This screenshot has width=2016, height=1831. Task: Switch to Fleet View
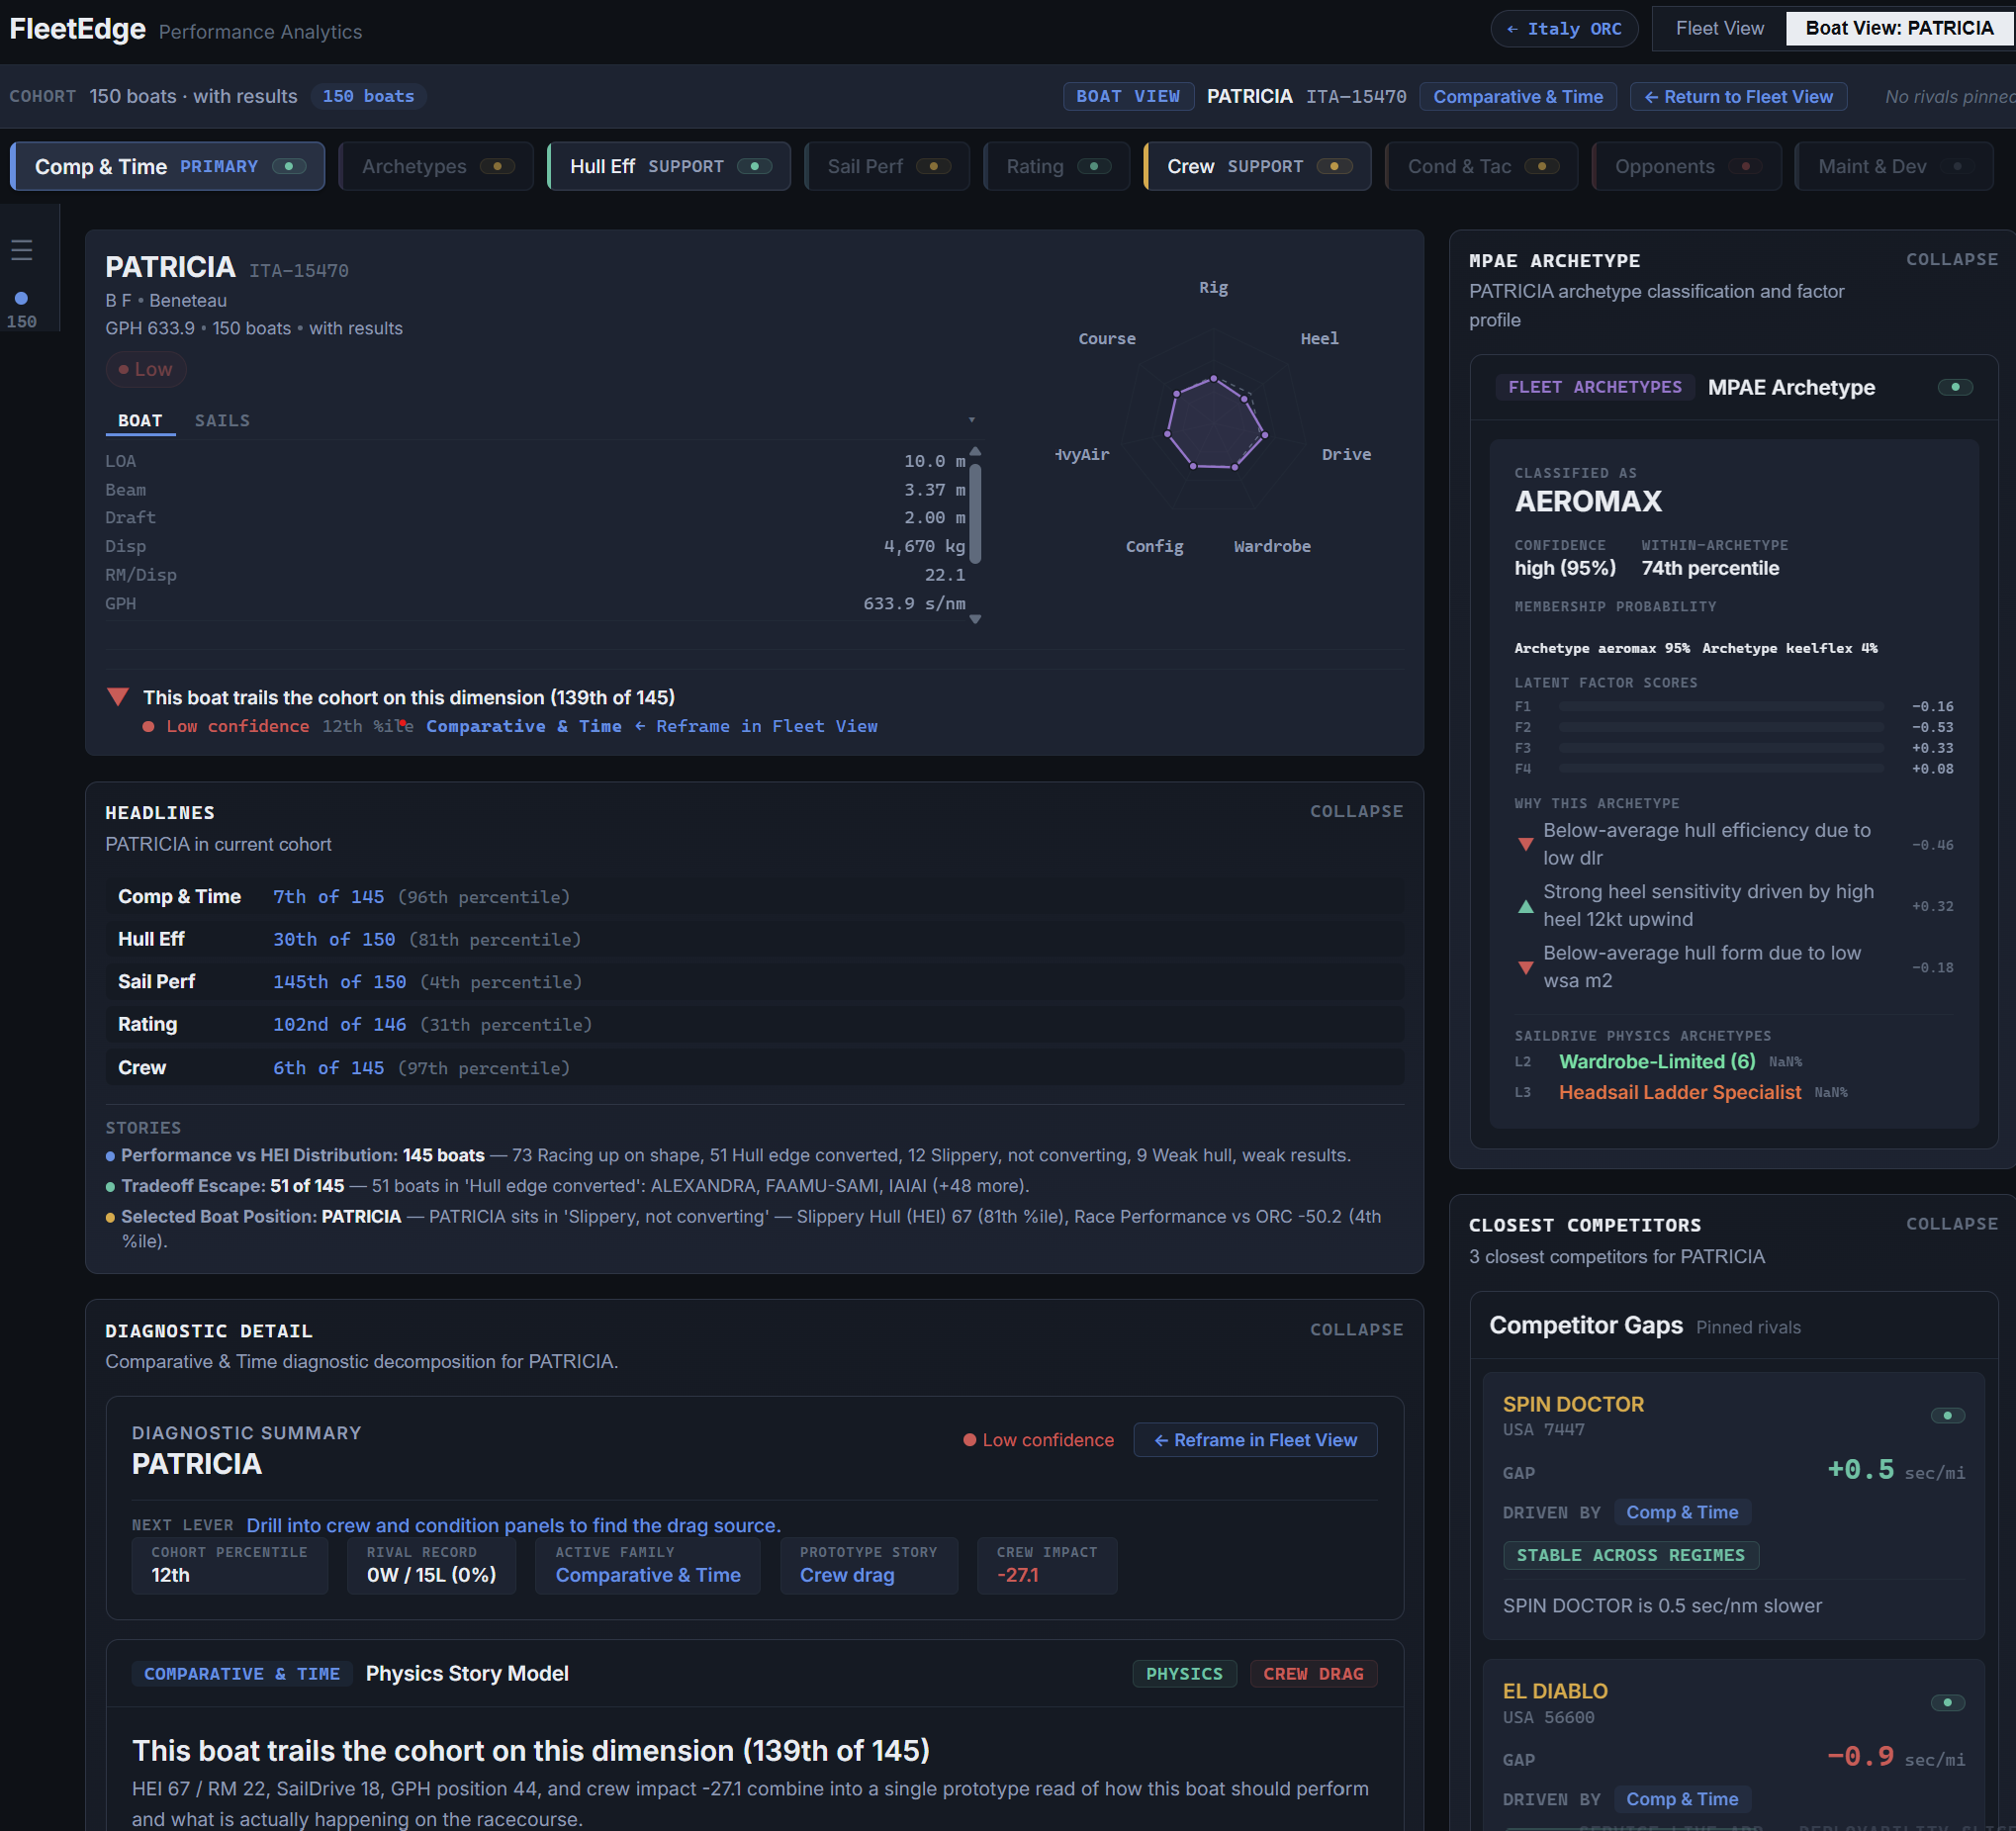[1719, 28]
